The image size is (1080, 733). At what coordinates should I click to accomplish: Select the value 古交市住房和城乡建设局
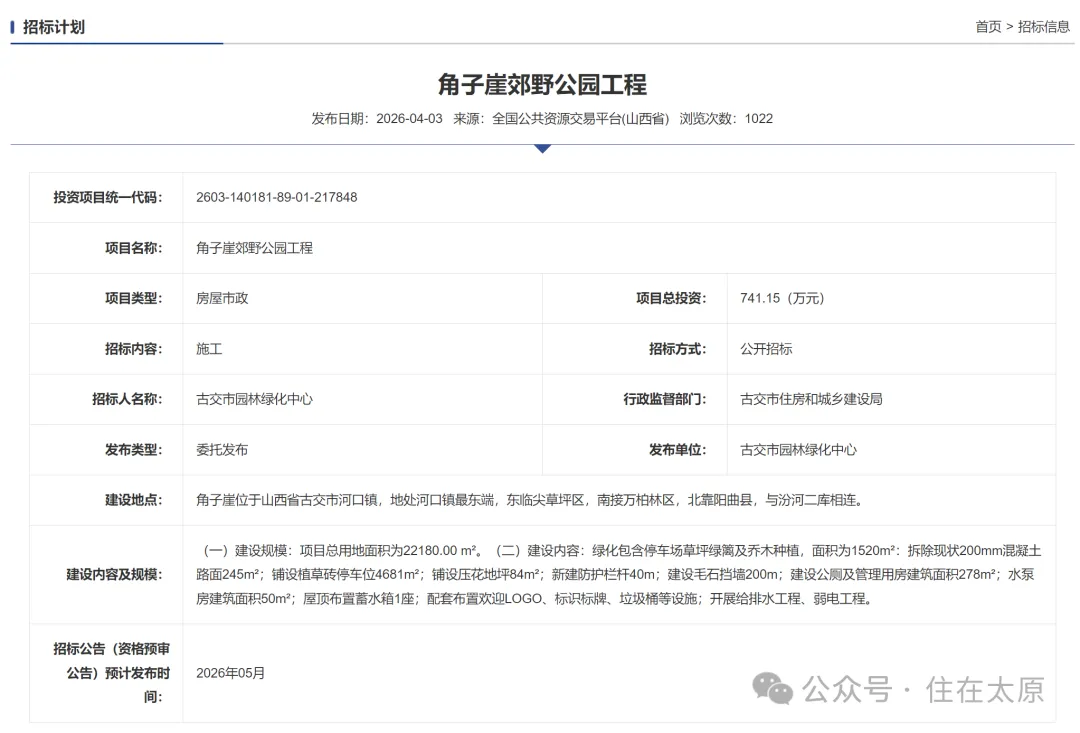(811, 400)
